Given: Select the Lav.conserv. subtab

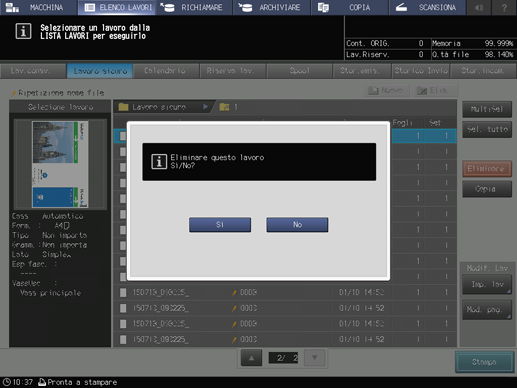Looking at the screenshot, I should [x=33, y=71].
